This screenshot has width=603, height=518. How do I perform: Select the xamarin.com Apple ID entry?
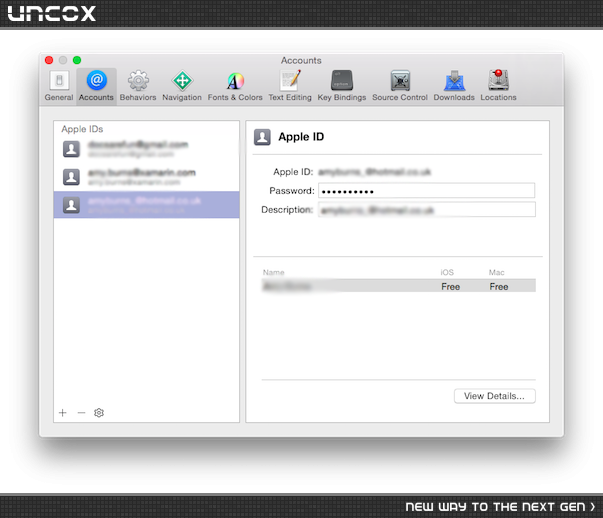(147, 177)
